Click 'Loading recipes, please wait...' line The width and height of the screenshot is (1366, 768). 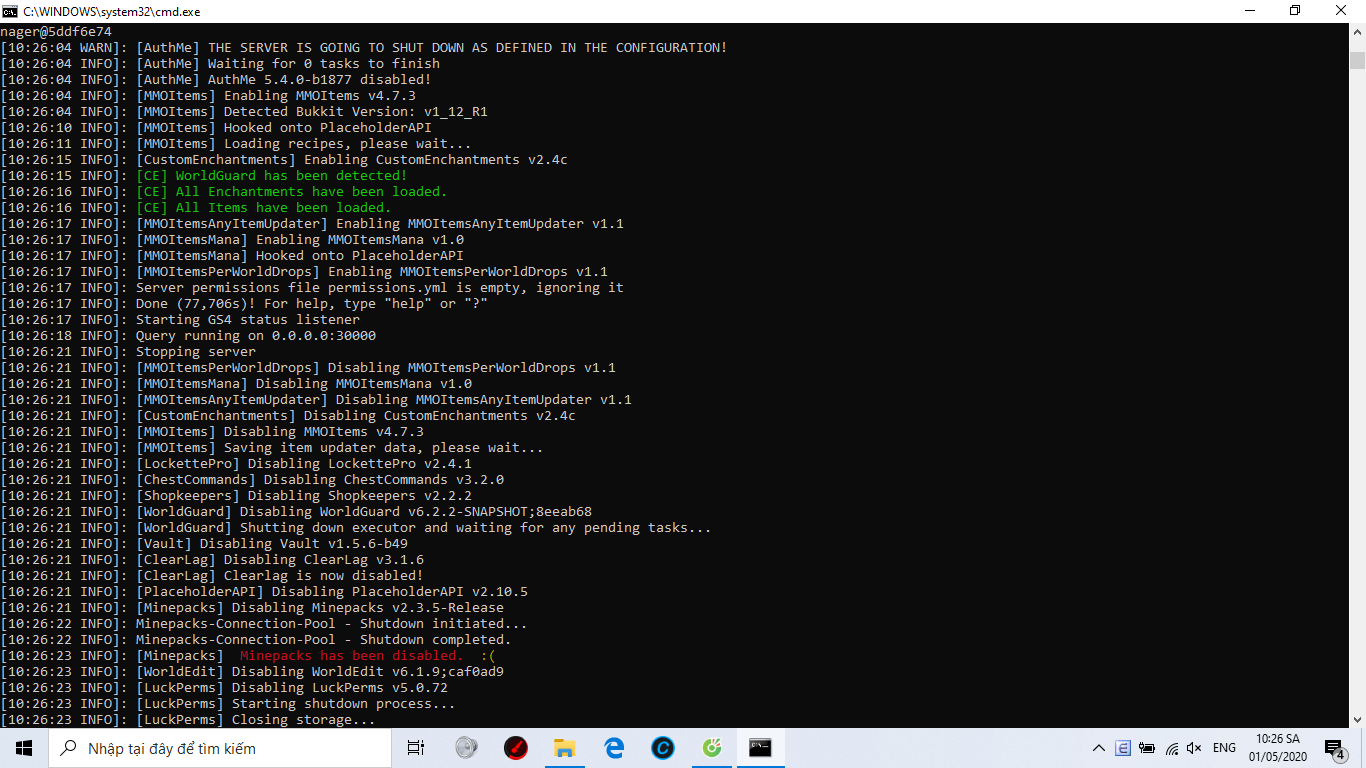(x=236, y=144)
